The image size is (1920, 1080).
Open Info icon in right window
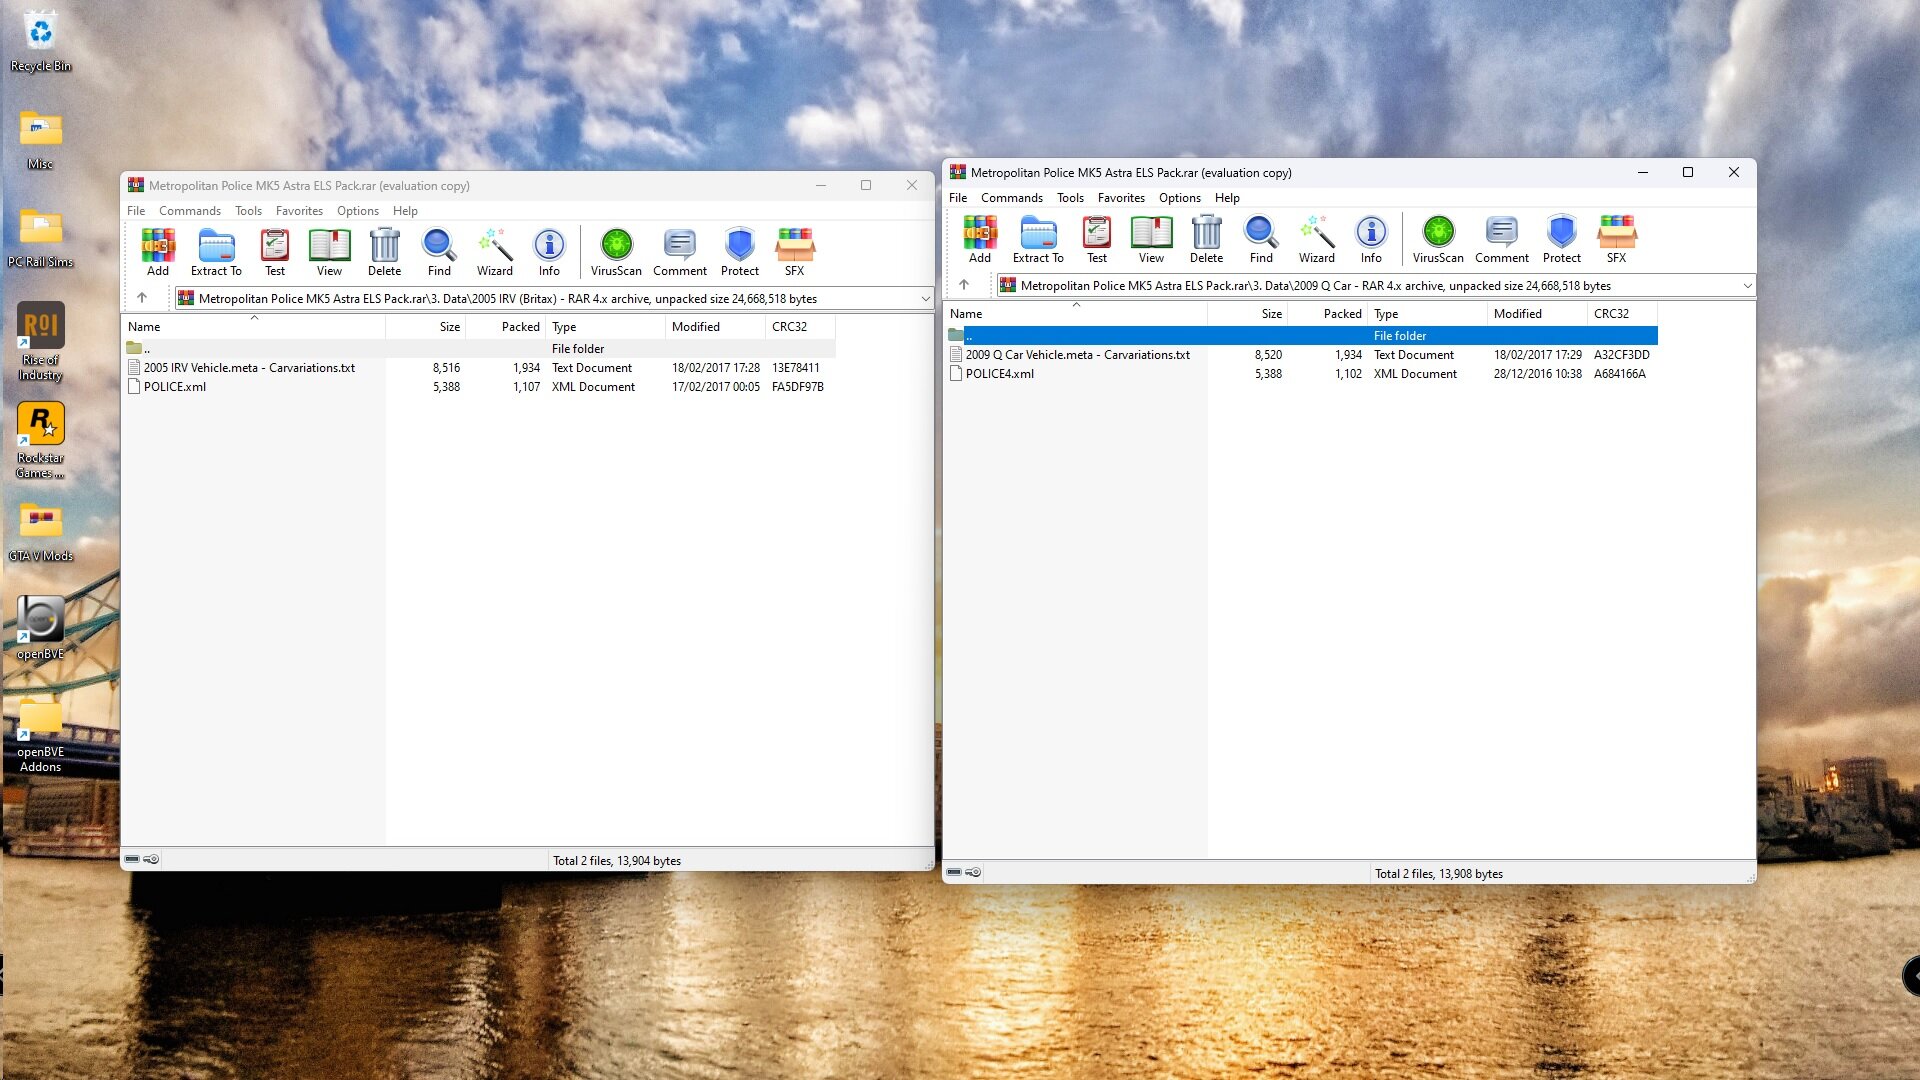point(1370,238)
